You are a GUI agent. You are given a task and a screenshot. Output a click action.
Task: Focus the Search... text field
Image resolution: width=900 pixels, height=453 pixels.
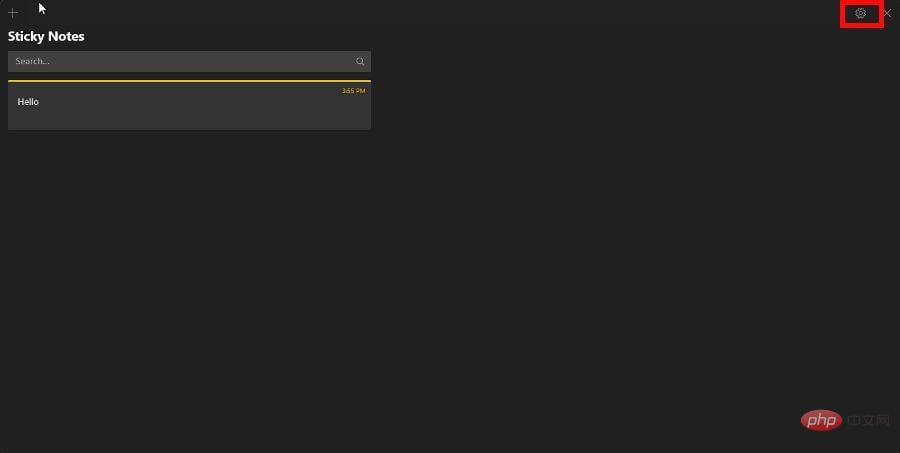(189, 61)
